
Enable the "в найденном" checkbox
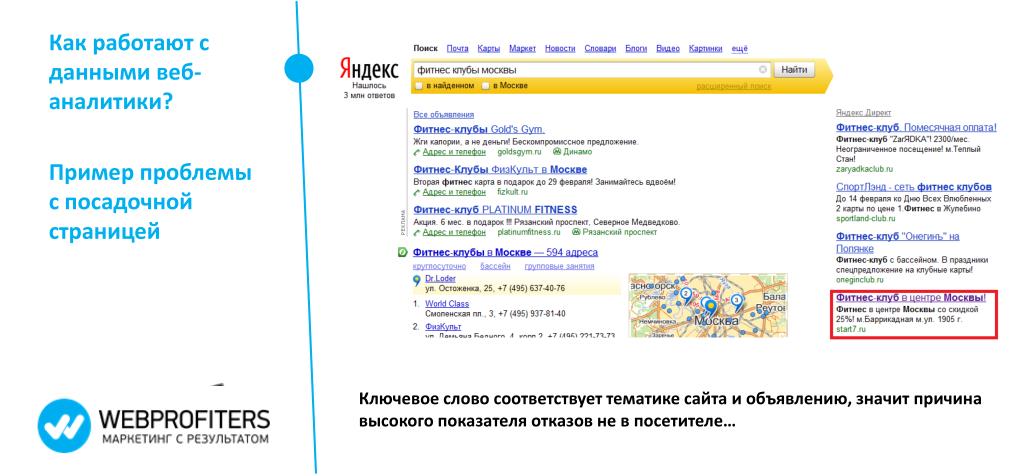(x=419, y=86)
